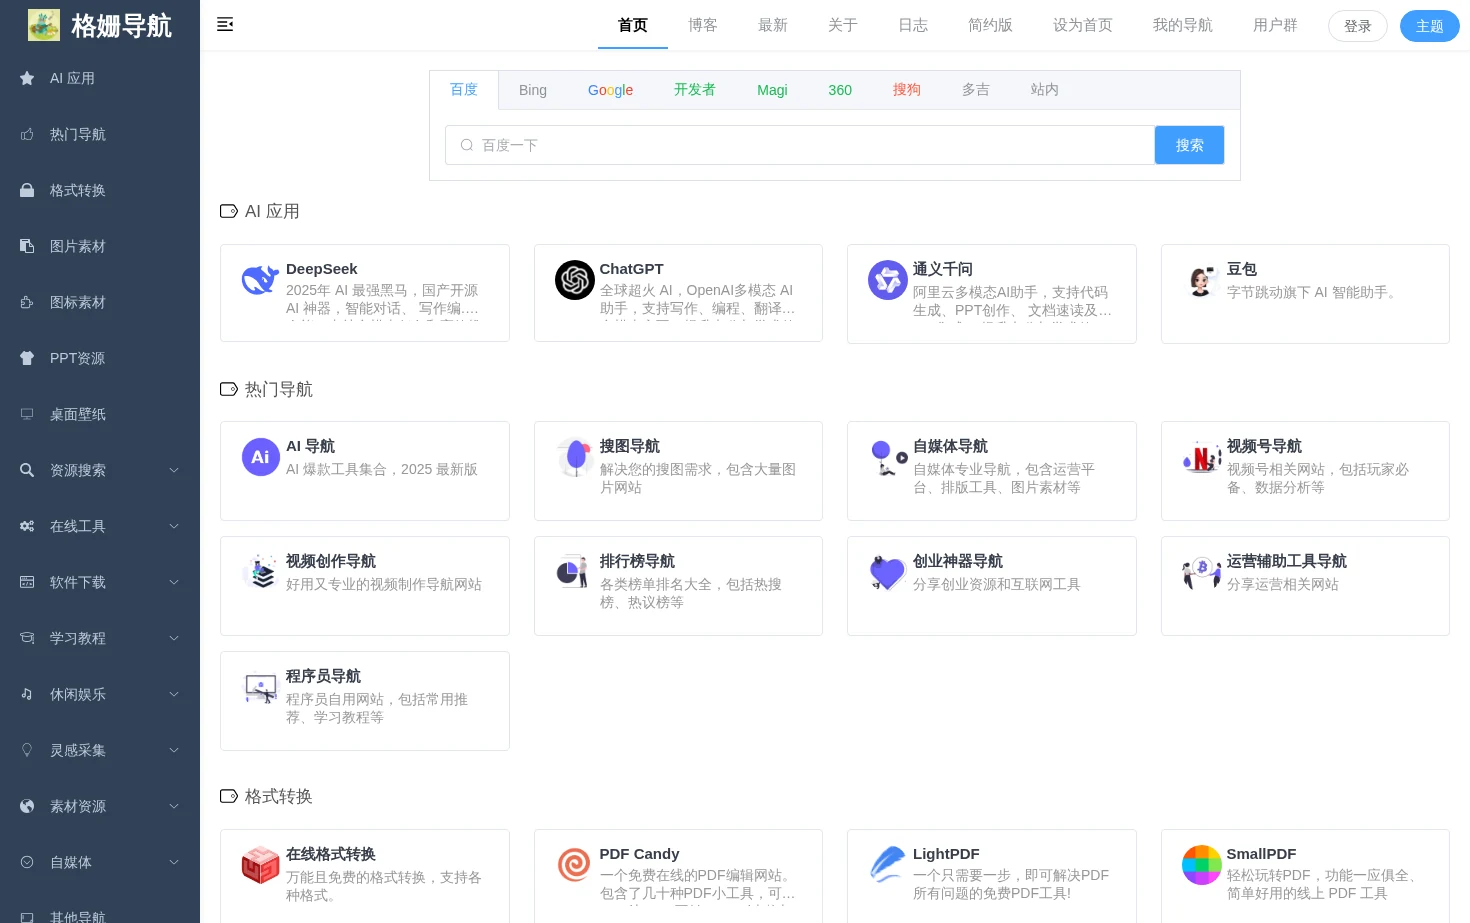Go to 图片素材 in the sidebar
Screen dimensions: 1470x923
[100, 246]
